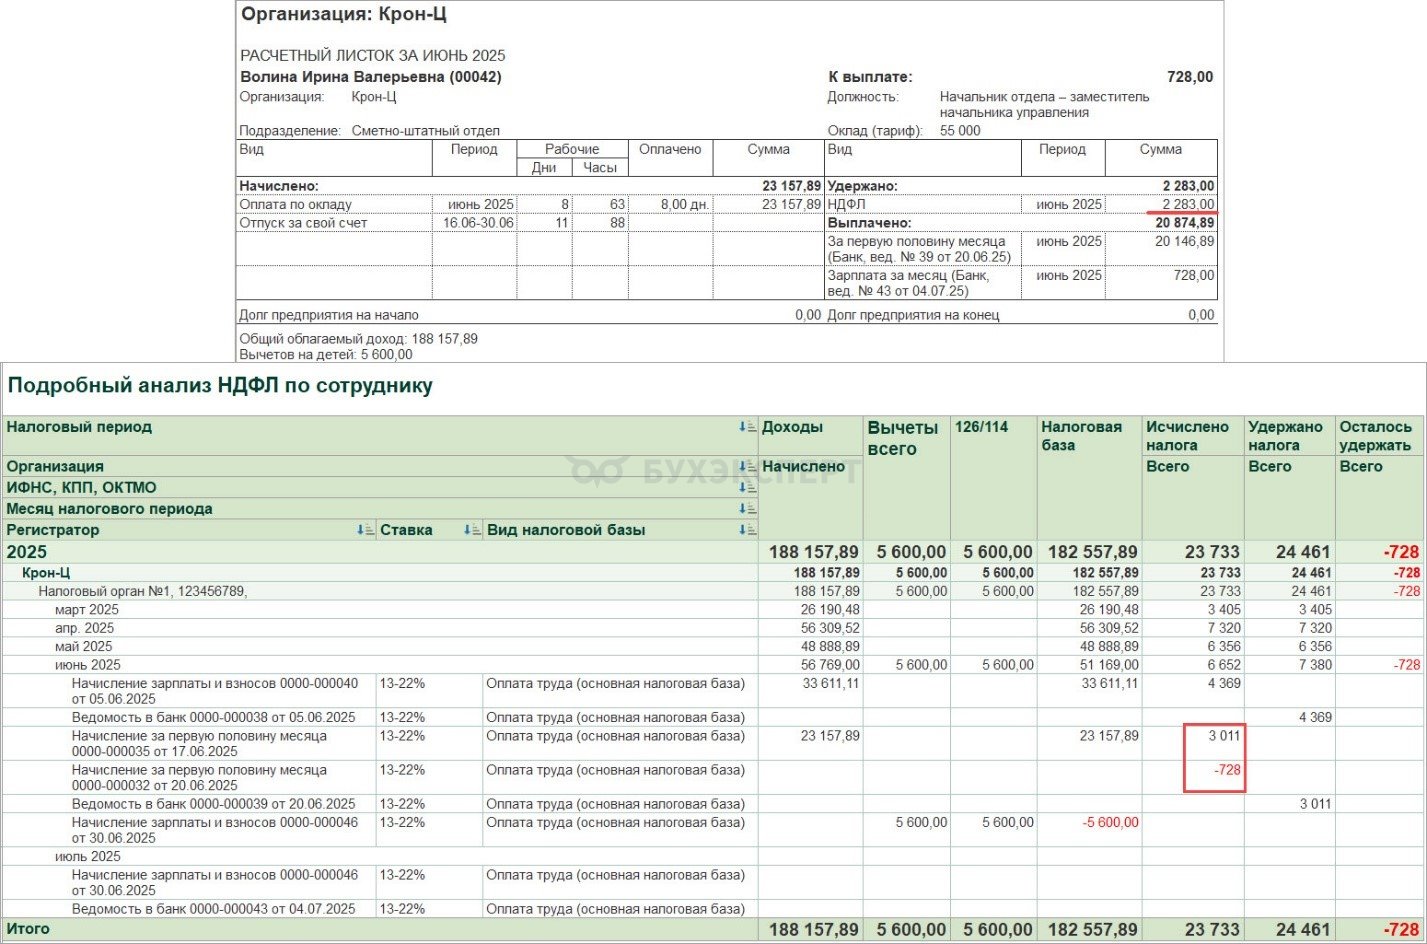
Task: Click the period 16.06-30.06 cell in payslip
Action: point(478,223)
